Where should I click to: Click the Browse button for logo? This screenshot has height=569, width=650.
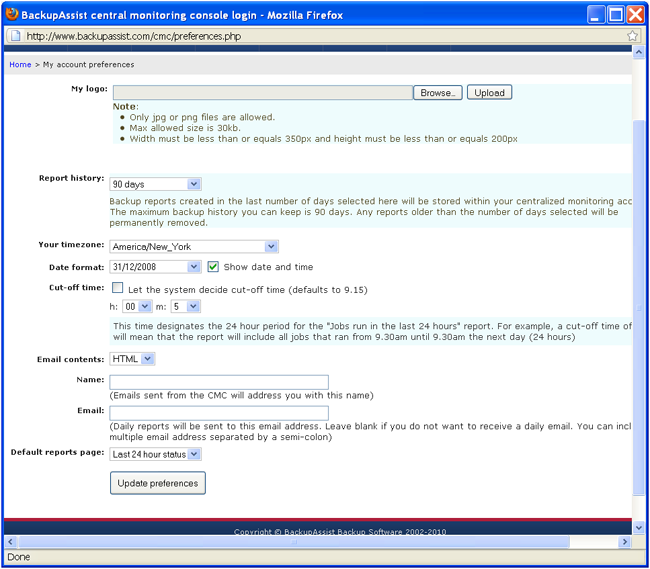click(438, 92)
